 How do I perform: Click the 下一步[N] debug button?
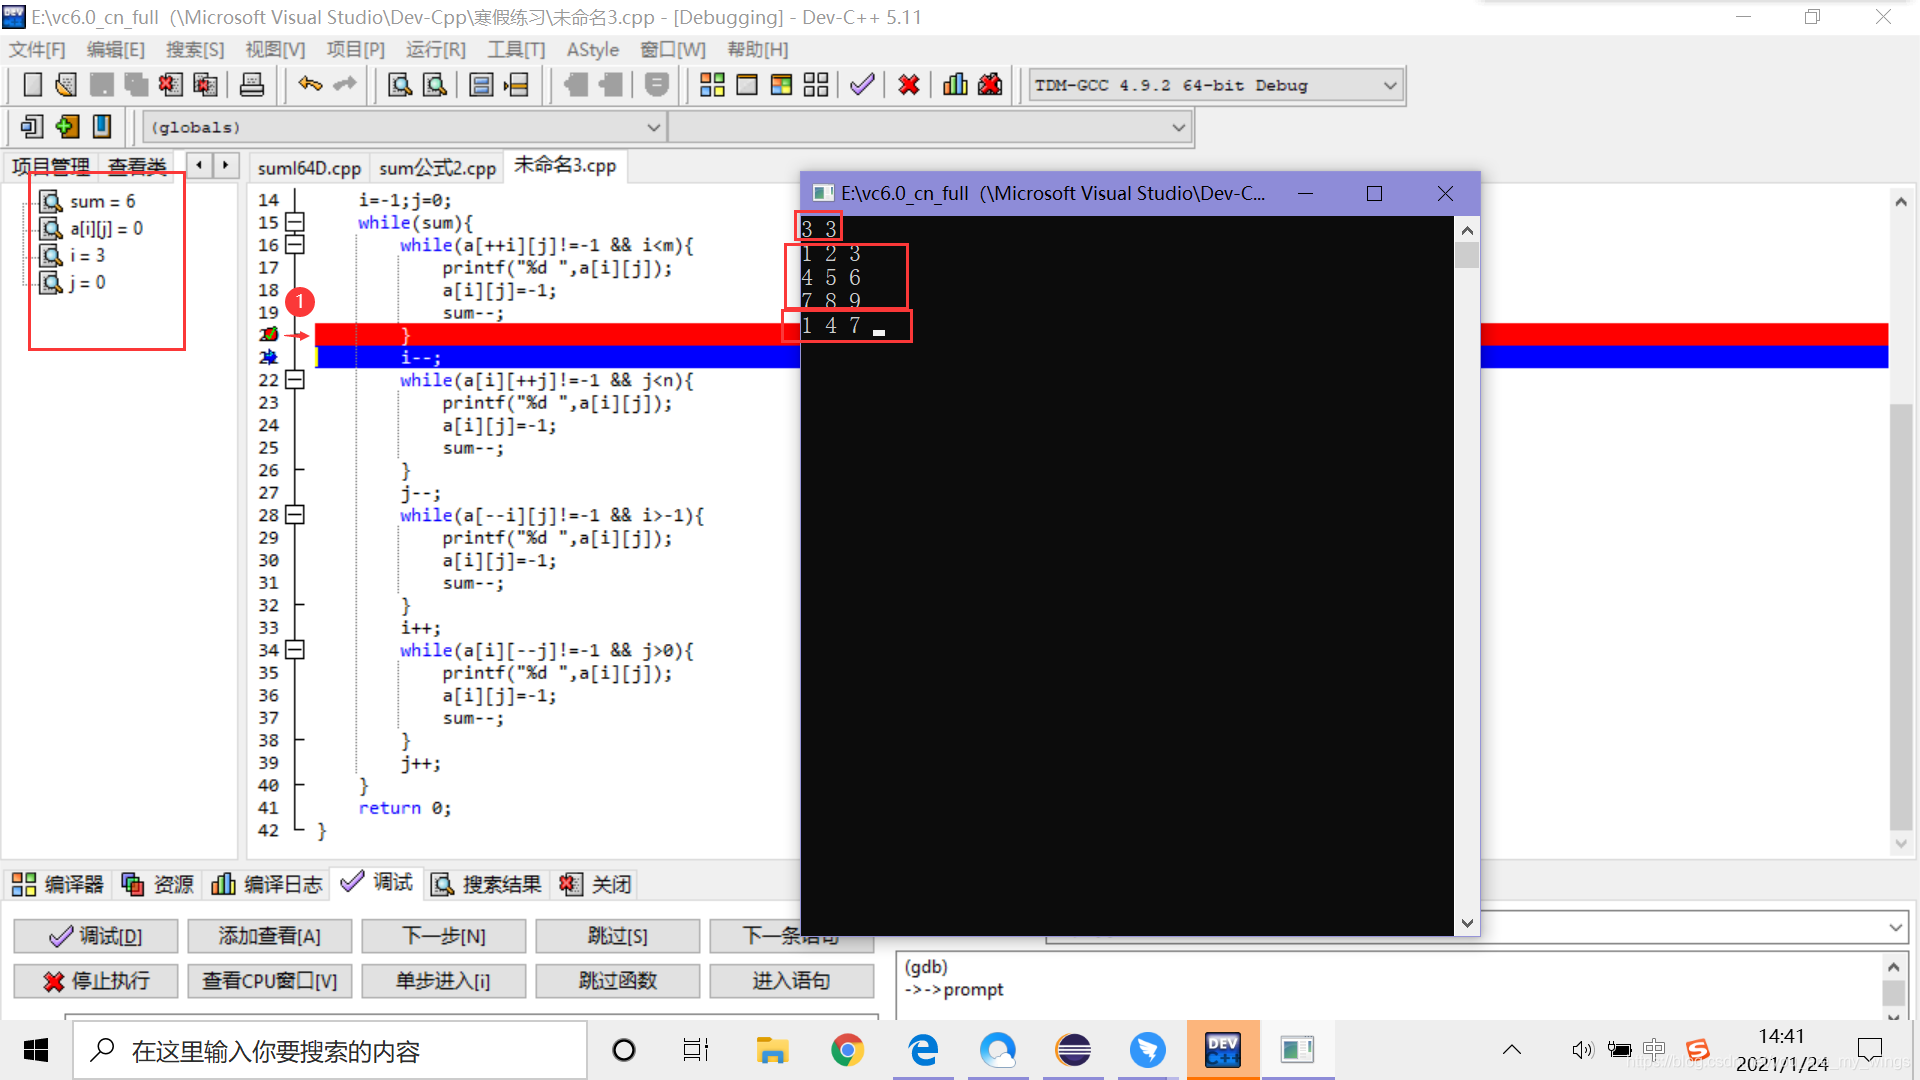[x=443, y=936]
